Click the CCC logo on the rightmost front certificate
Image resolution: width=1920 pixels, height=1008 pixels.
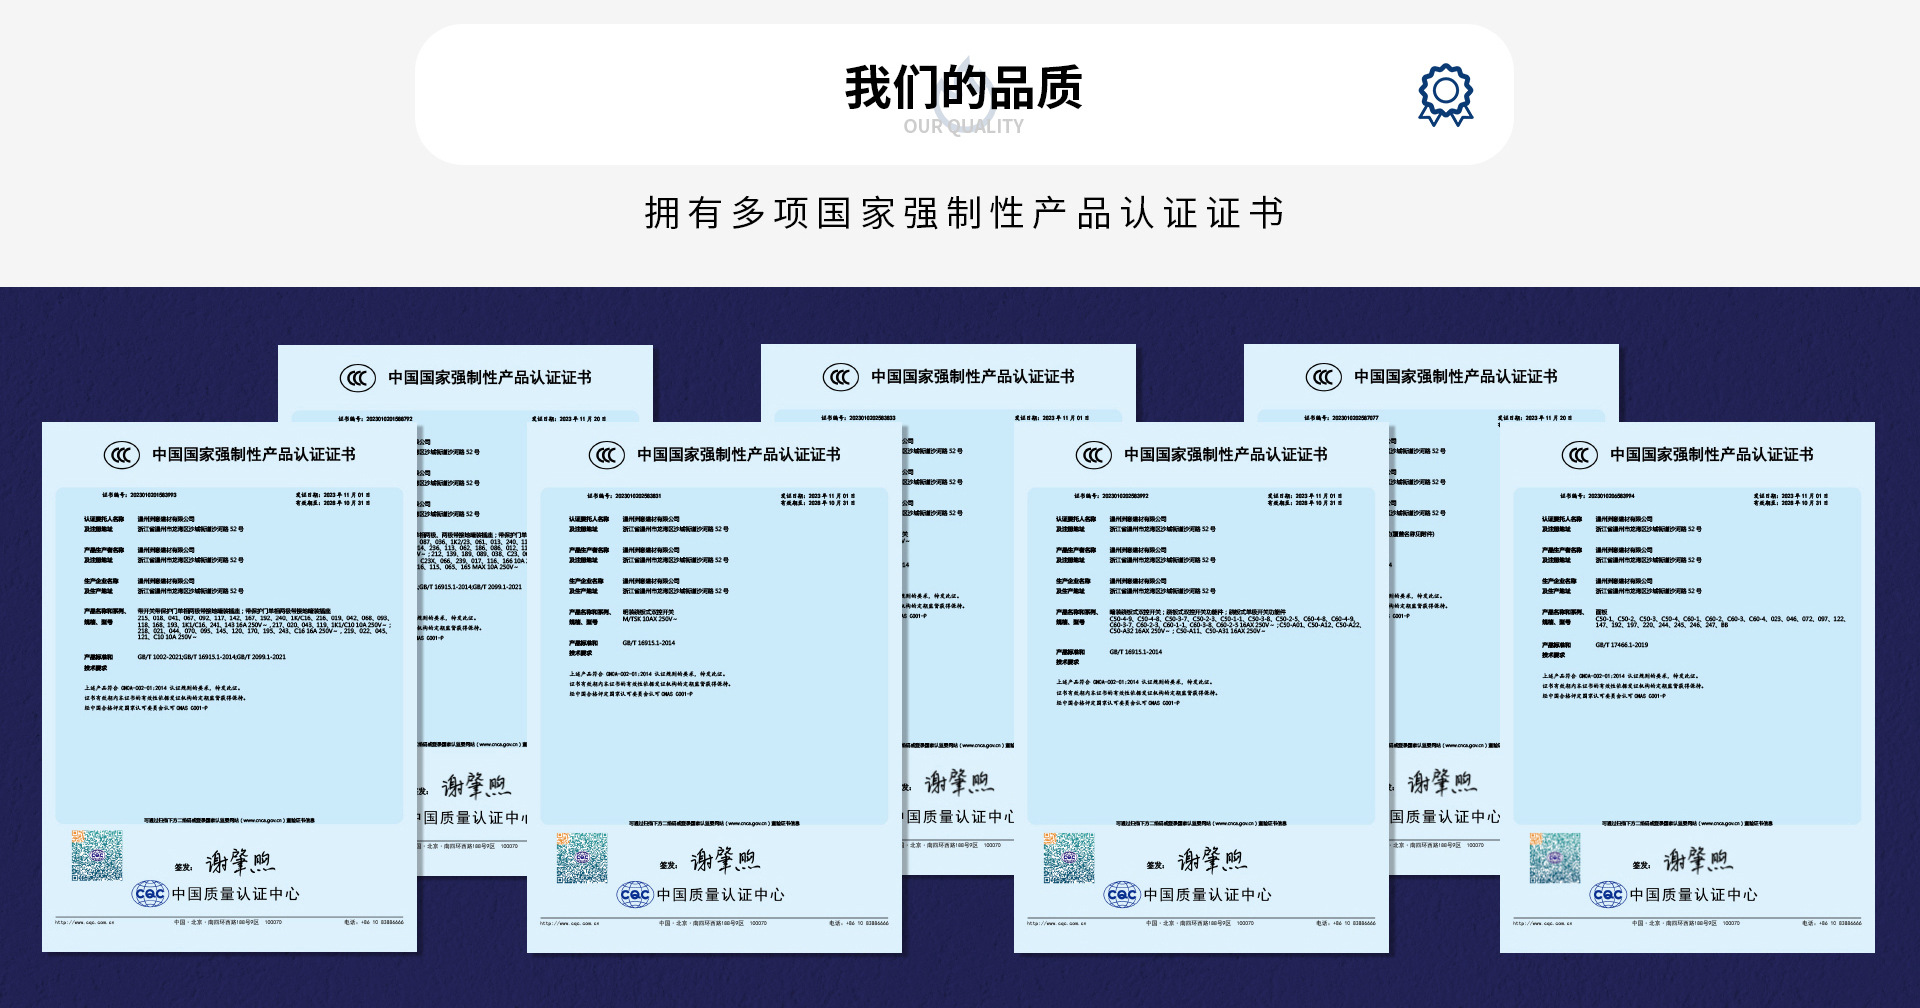pos(1580,456)
